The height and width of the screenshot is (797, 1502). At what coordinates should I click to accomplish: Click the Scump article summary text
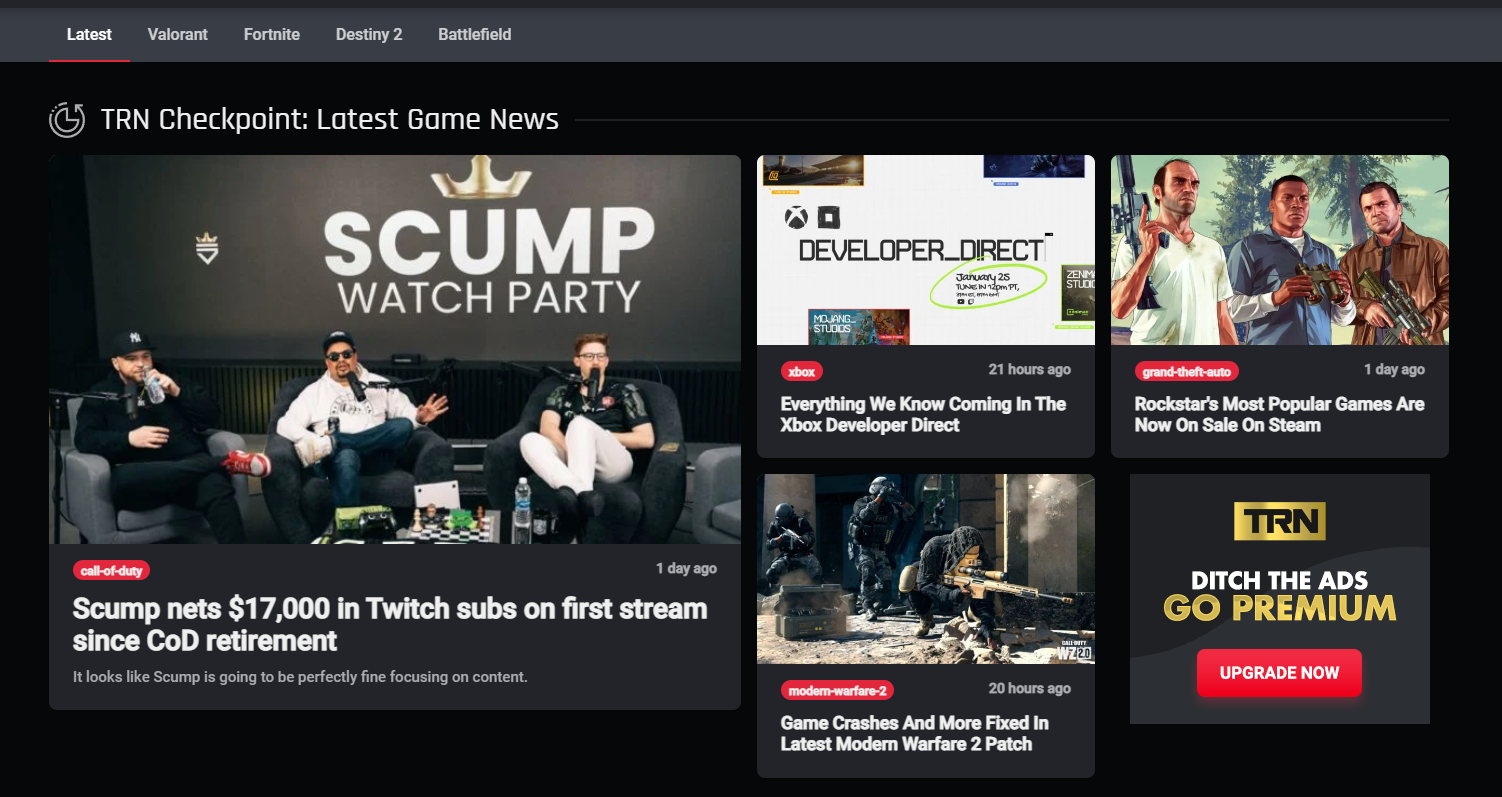point(300,677)
